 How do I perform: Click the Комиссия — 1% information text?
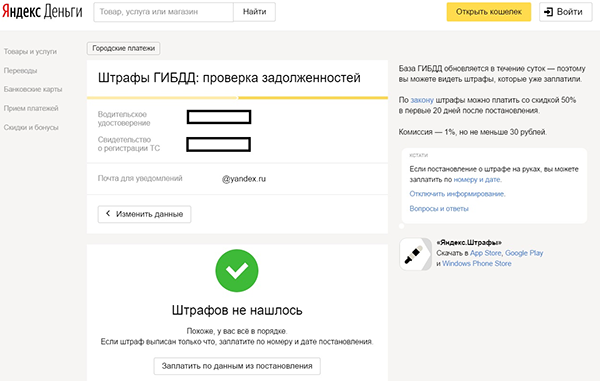pyautogui.click(x=473, y=132)
